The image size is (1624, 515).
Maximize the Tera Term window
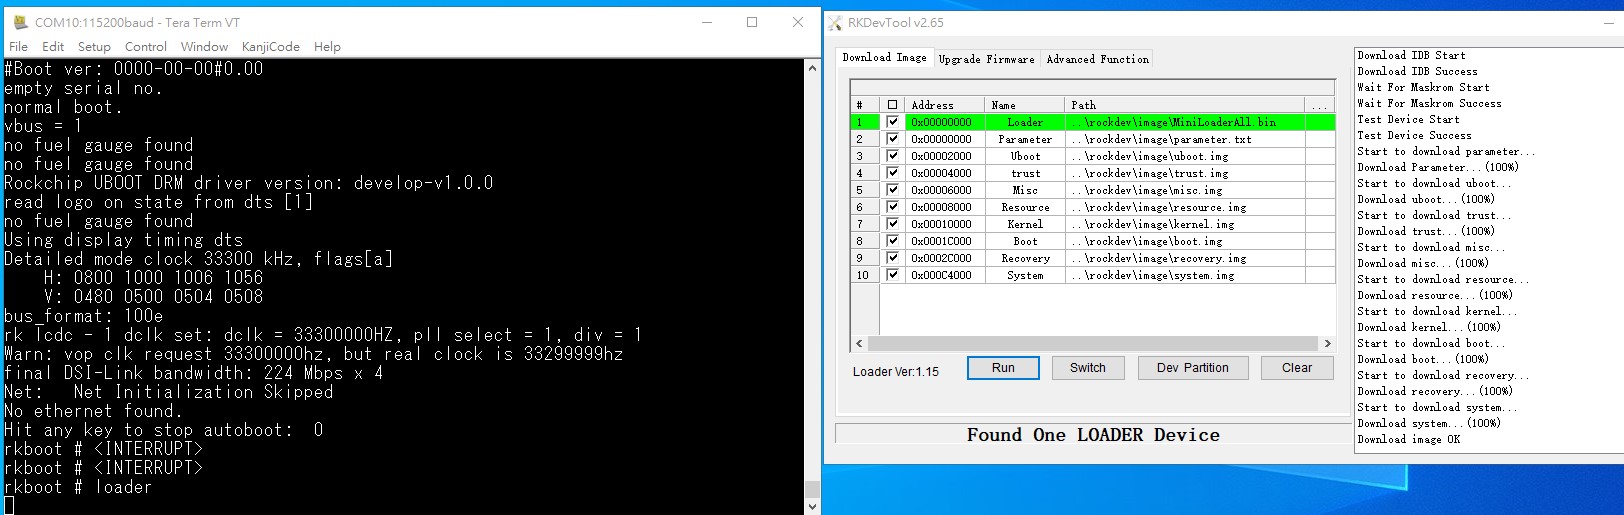pyautogui.click(x=752, y=22)
